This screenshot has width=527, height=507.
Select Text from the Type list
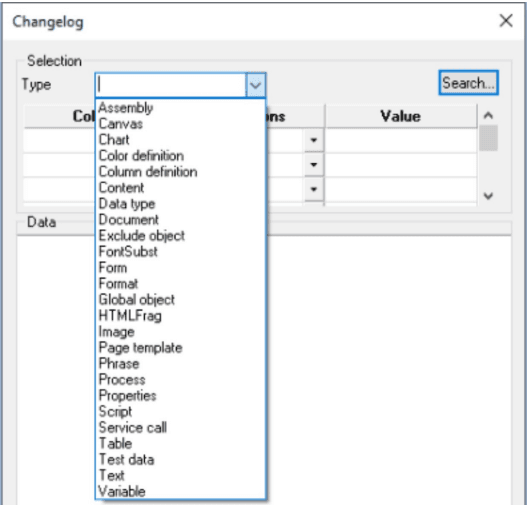[181, 475]
